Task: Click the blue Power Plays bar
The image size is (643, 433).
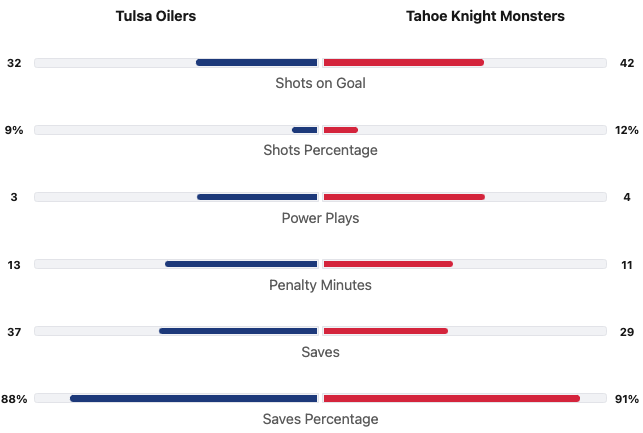Action: coord(257,197)
